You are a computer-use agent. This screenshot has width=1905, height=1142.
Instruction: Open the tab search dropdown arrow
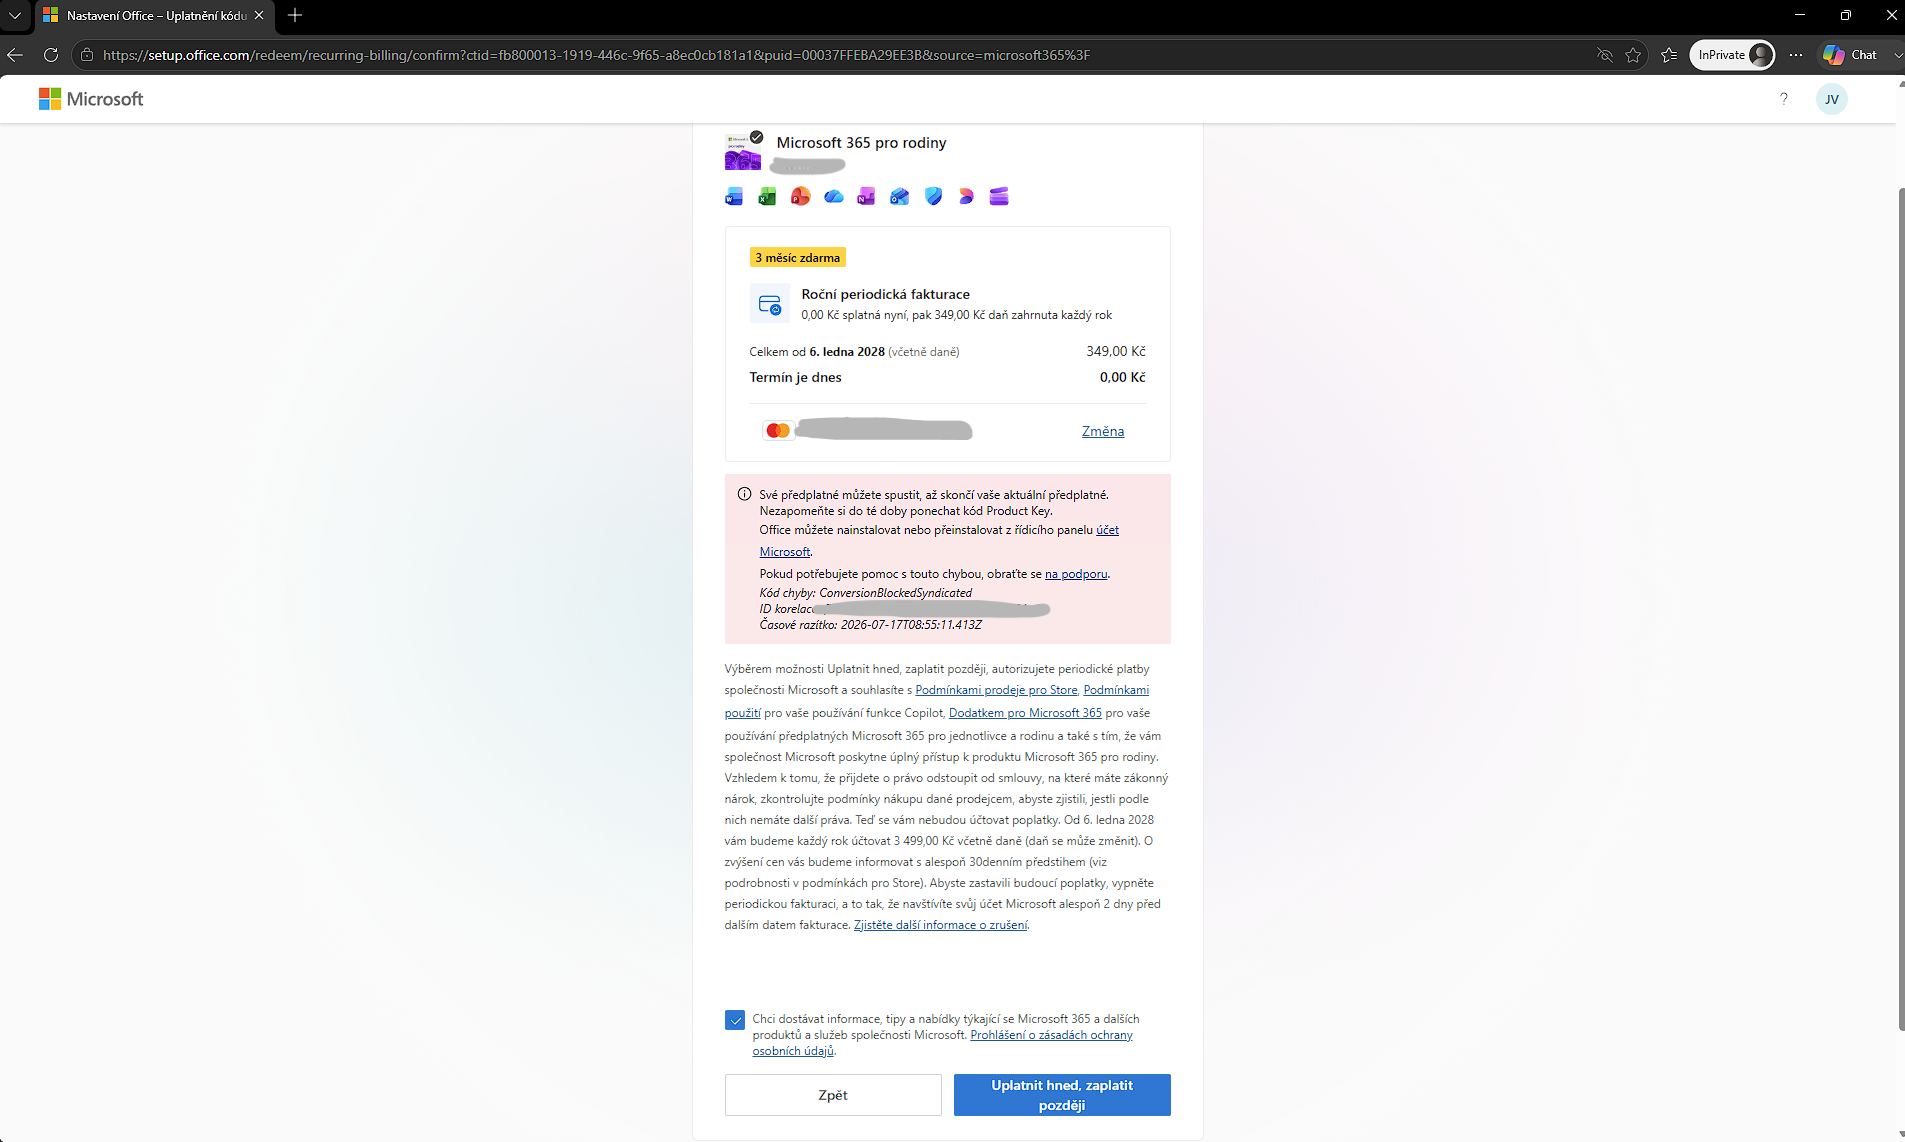tap(15, 15)
